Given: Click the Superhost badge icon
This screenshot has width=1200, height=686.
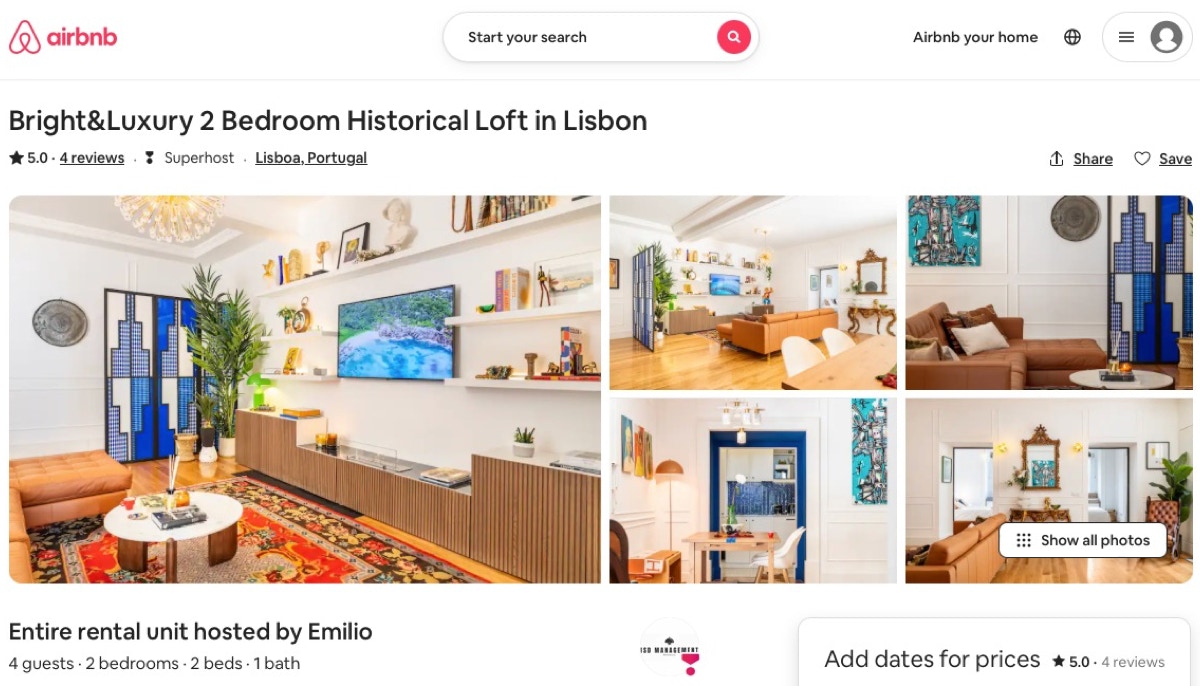Looking at the screenshot, I should pos(150,158).
